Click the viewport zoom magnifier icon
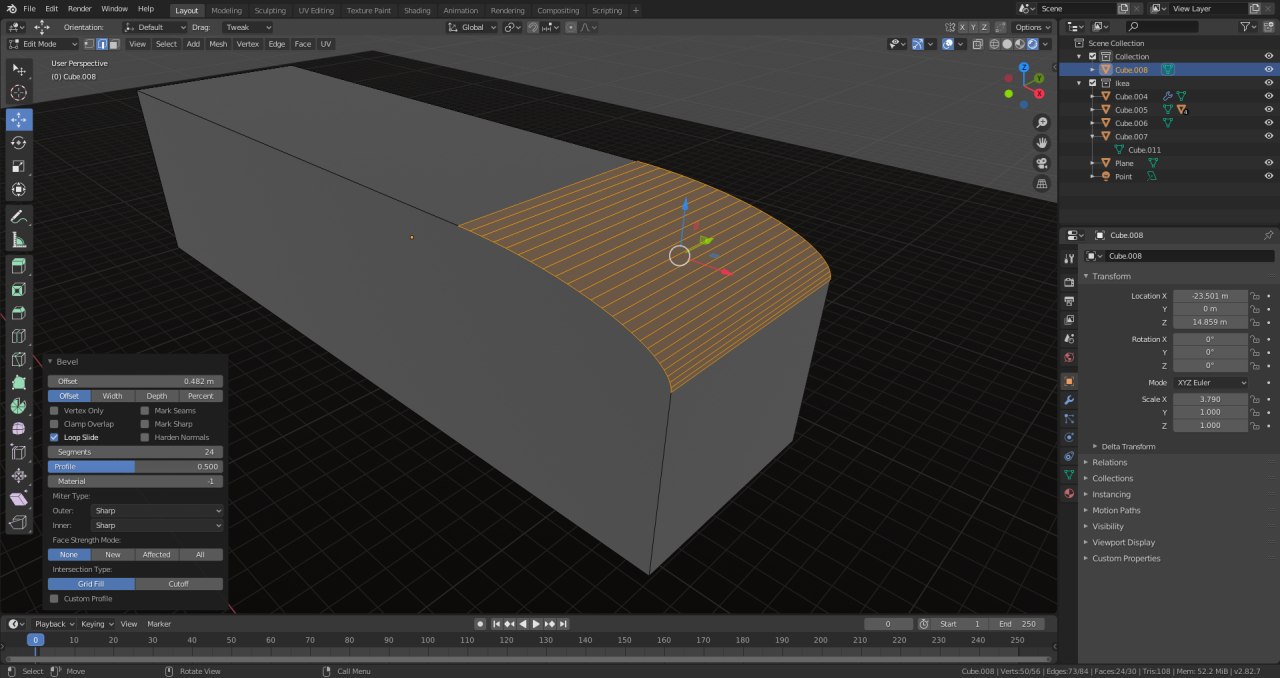Screen dimensions: 1280x678 [1042, 122]
